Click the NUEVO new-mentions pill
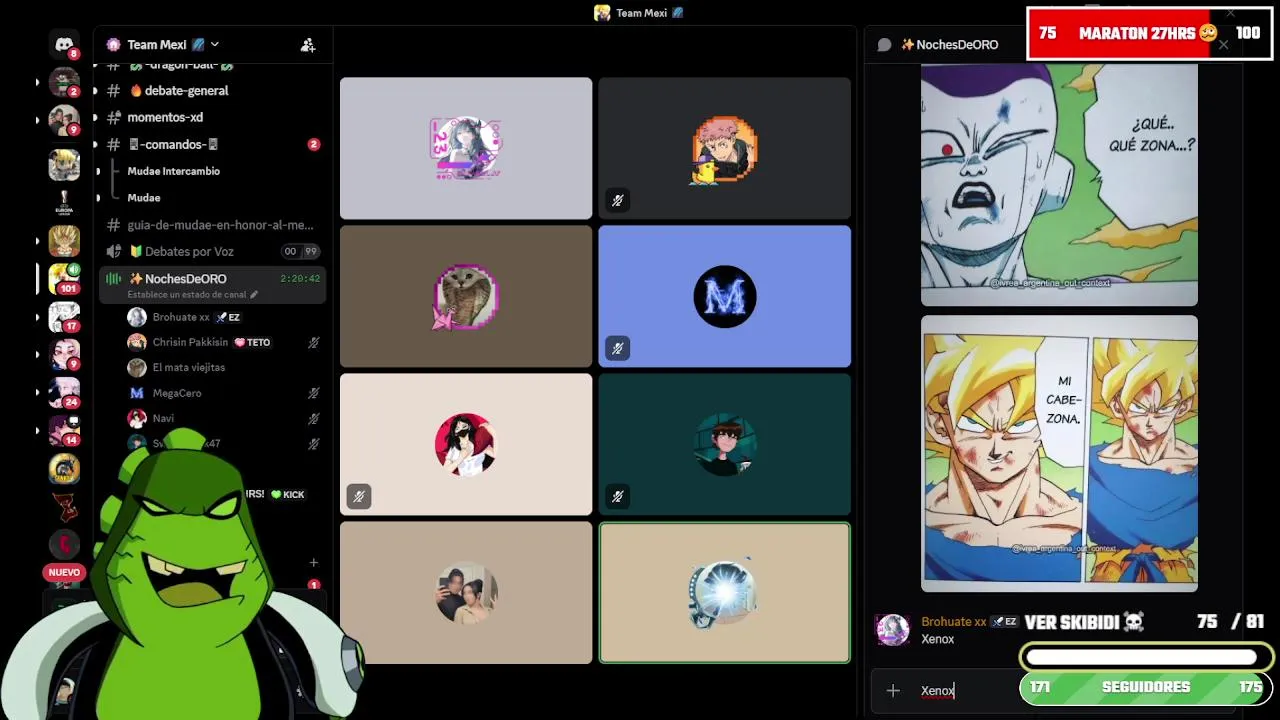The width and height of the screenshot is (1280, 720). 64,572
